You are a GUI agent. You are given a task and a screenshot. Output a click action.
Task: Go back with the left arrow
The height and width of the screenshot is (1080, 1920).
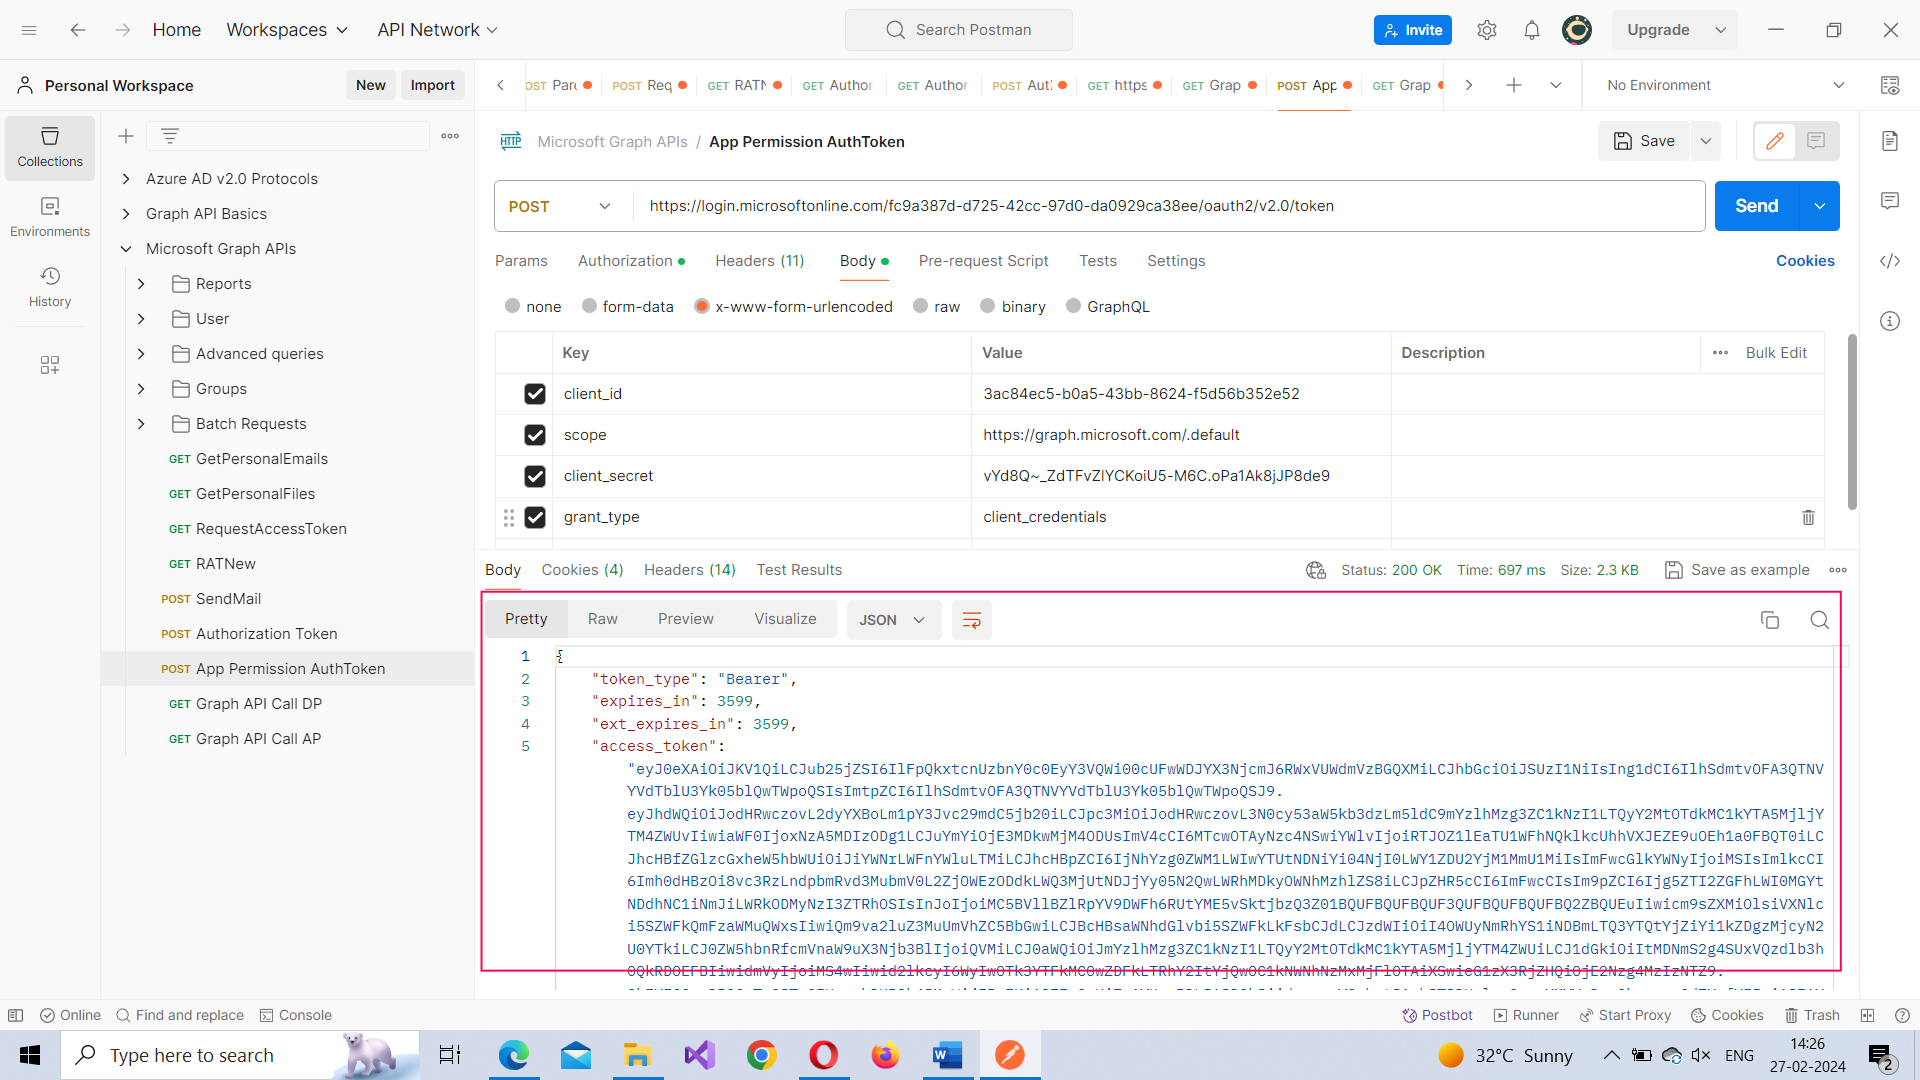click(78, 30)
